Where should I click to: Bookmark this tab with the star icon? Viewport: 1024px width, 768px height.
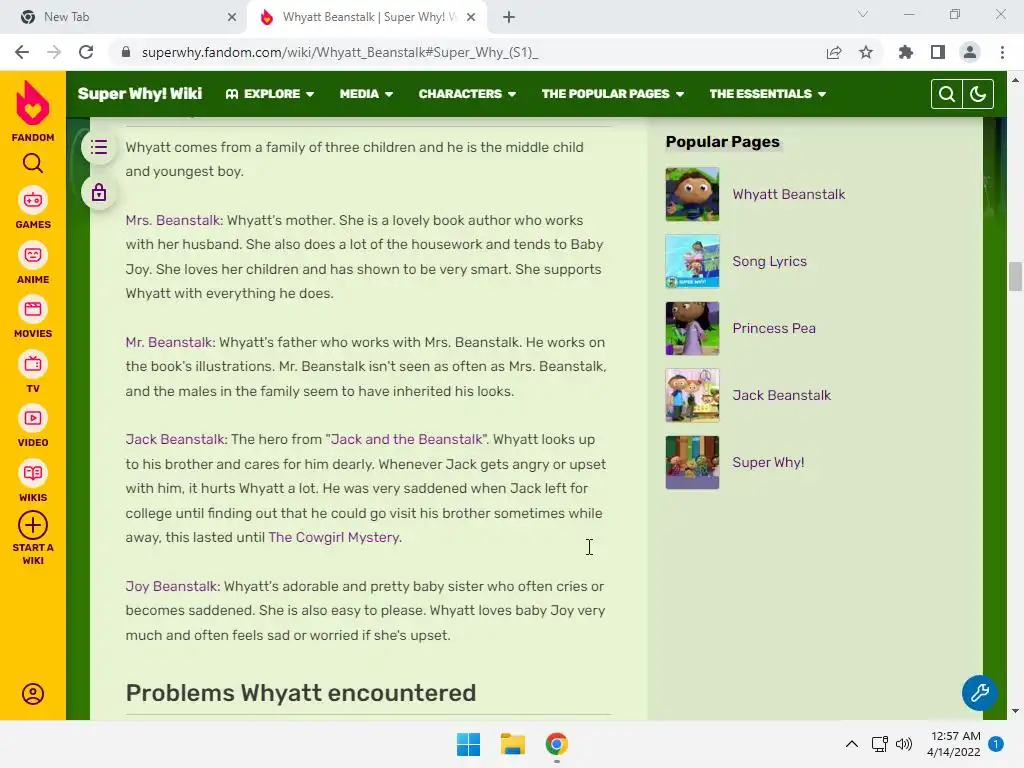tap(866, 52)
